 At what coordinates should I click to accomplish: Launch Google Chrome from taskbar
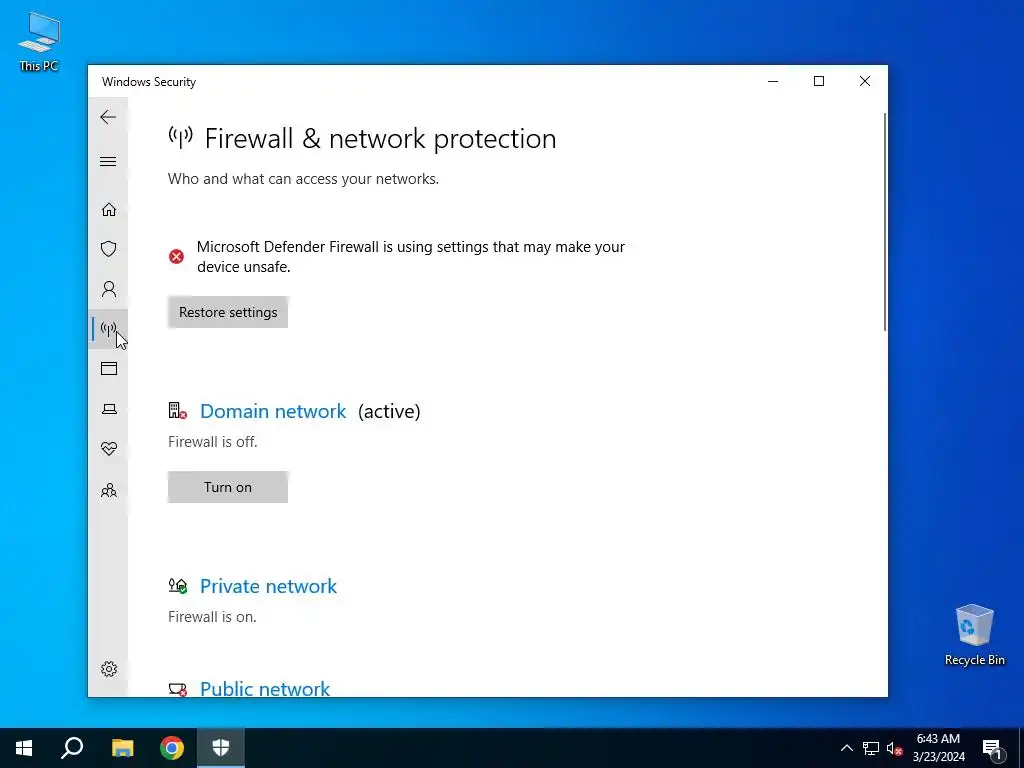(x=172, y=748)
